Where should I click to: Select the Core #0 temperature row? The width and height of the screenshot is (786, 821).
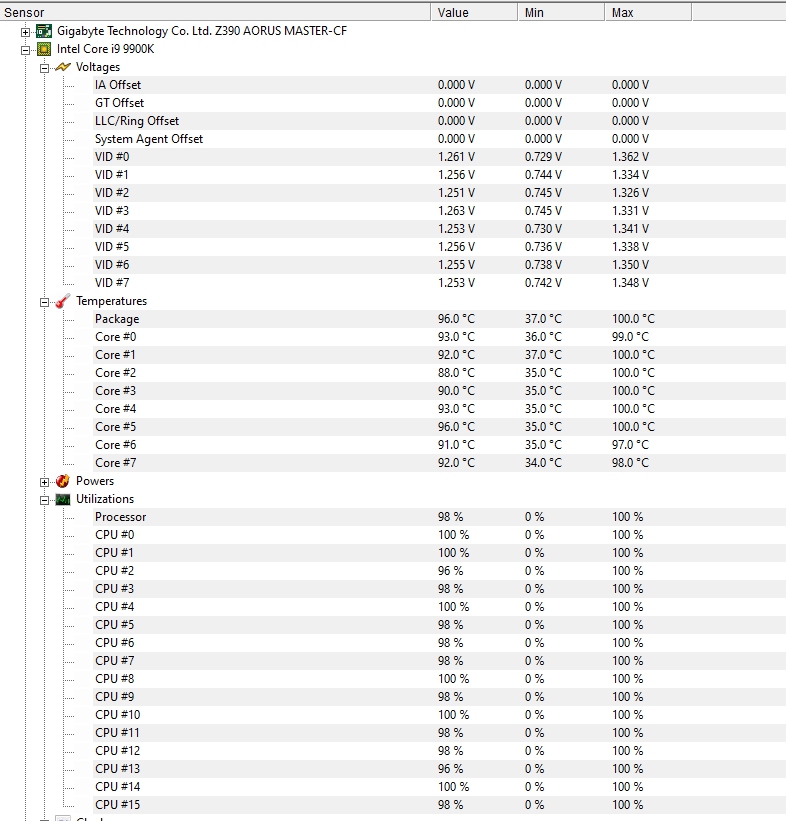click(x=439, y=337)
